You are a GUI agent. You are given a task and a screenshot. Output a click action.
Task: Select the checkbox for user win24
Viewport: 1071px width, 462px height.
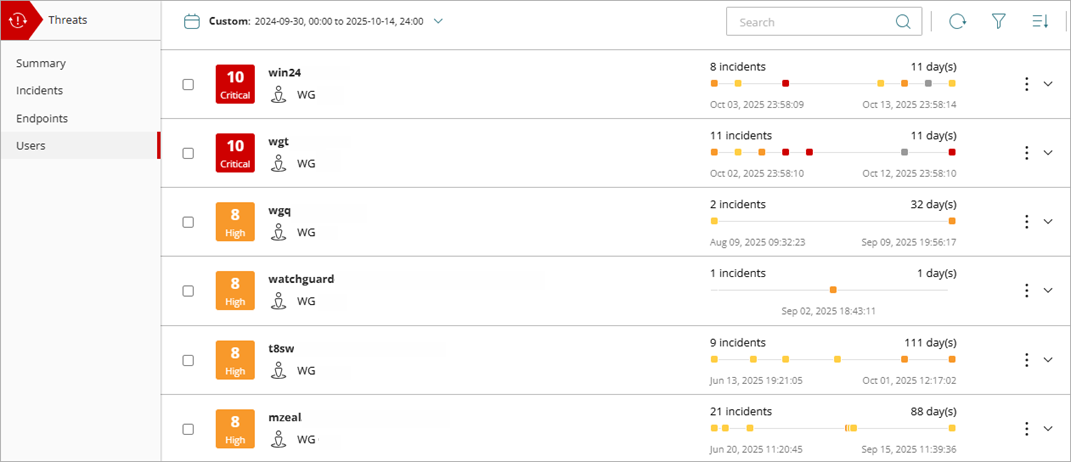(x=188, y=84)
